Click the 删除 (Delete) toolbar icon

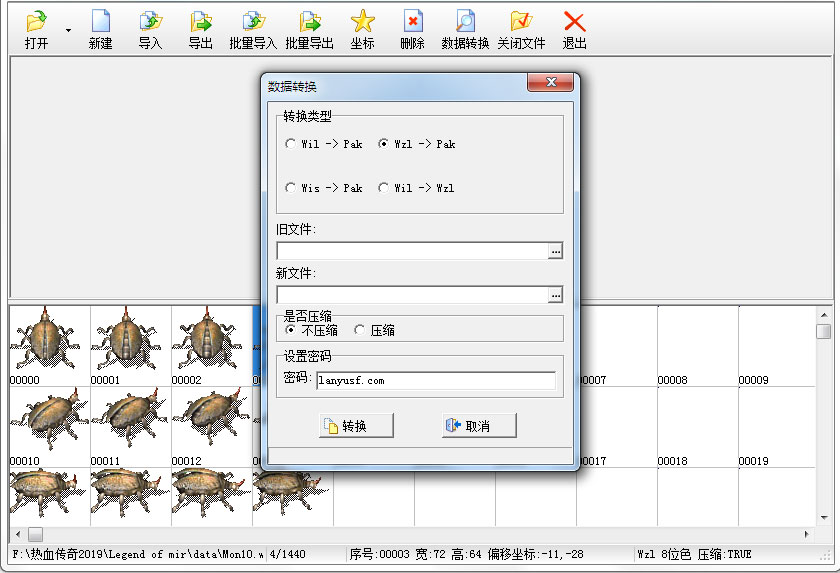tap(412, 21)
